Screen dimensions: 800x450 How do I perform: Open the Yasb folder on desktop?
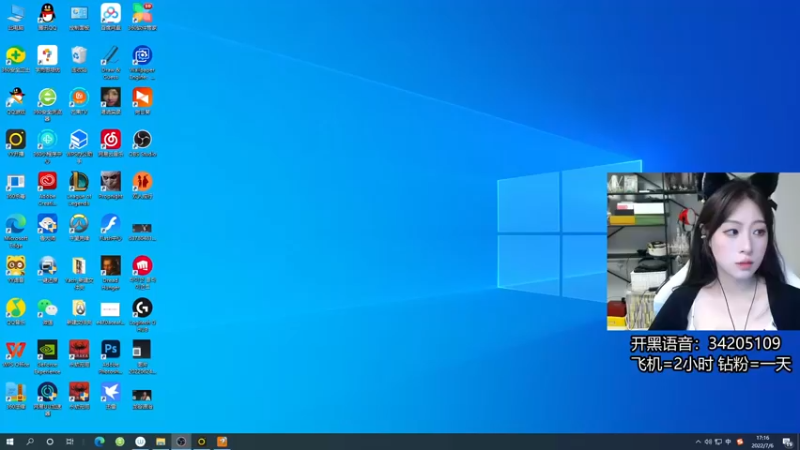tap(79, 272)
